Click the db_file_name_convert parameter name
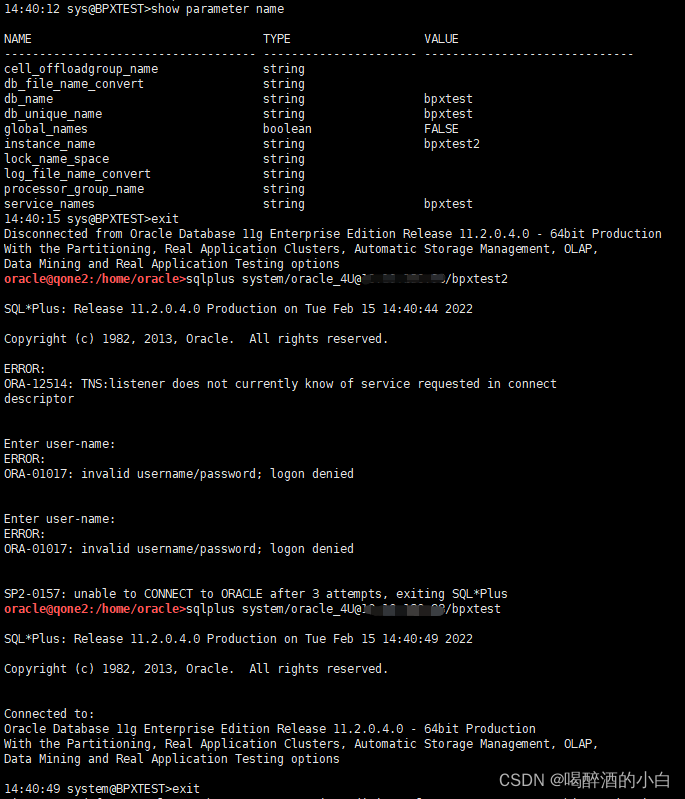The height and width of the screenshot is (799, 685). pos(74,84)
